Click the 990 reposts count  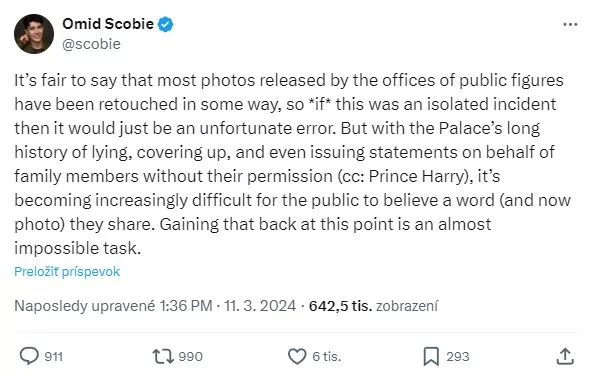(x=190, y=356)
